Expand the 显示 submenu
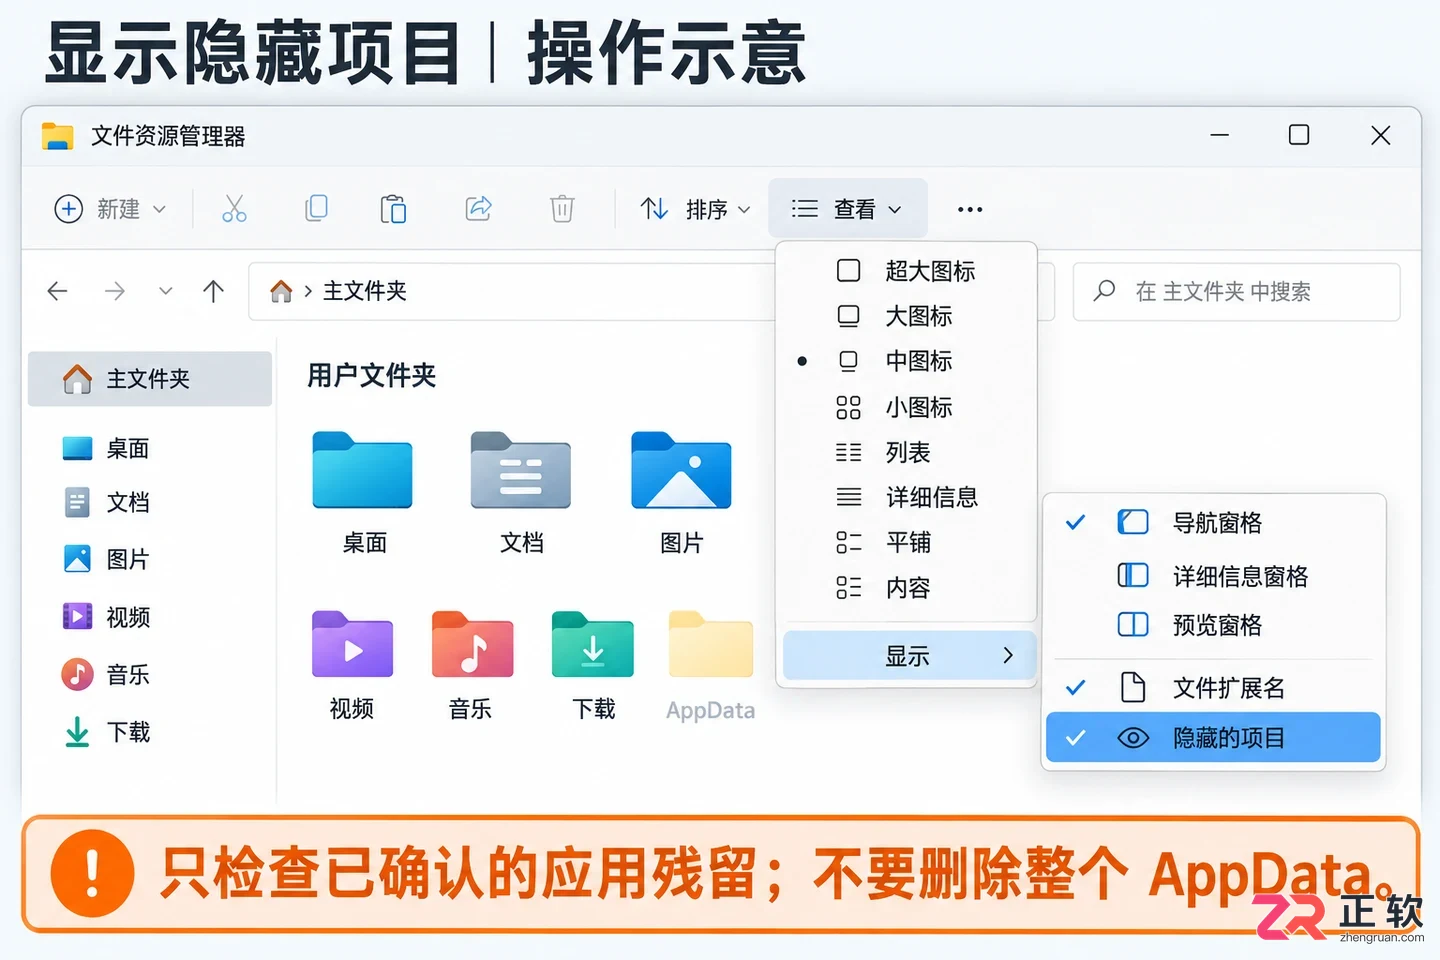 tap(909, 655)
